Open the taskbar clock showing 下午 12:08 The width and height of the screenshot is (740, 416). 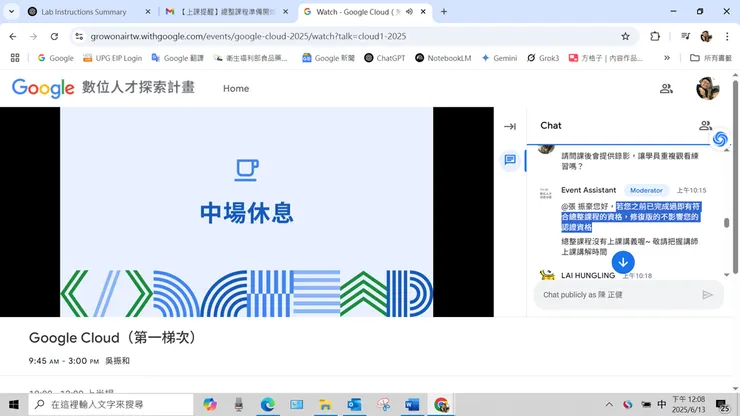tap(688, 405)
